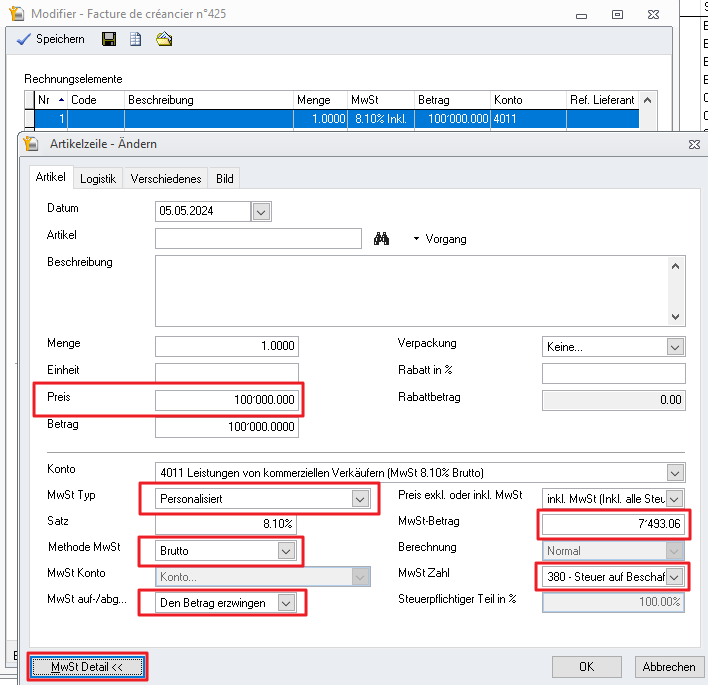This screenshot has width=708, height=685.
Task: Select the Artikel tab
Action: 51,177
